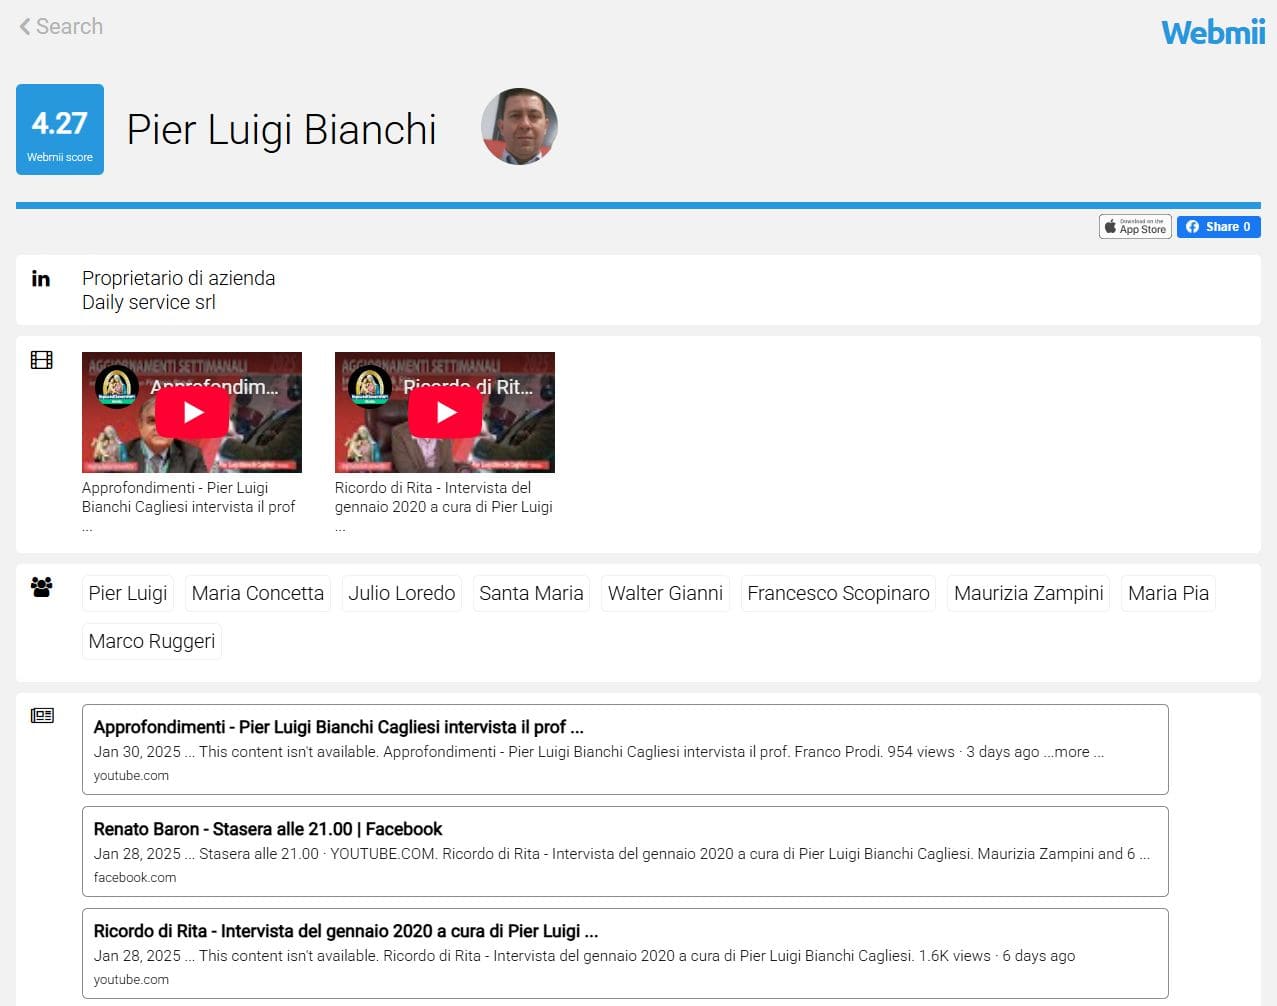
Task: Select the Maria Concetta name tag
Action: pyautogui.click(x=258, y=593)
